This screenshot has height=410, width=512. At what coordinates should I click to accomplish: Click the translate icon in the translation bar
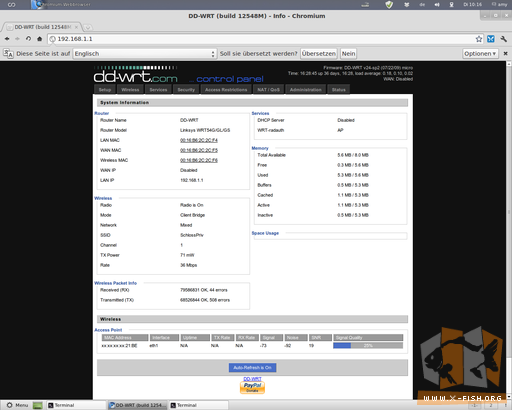coord(8,54)
